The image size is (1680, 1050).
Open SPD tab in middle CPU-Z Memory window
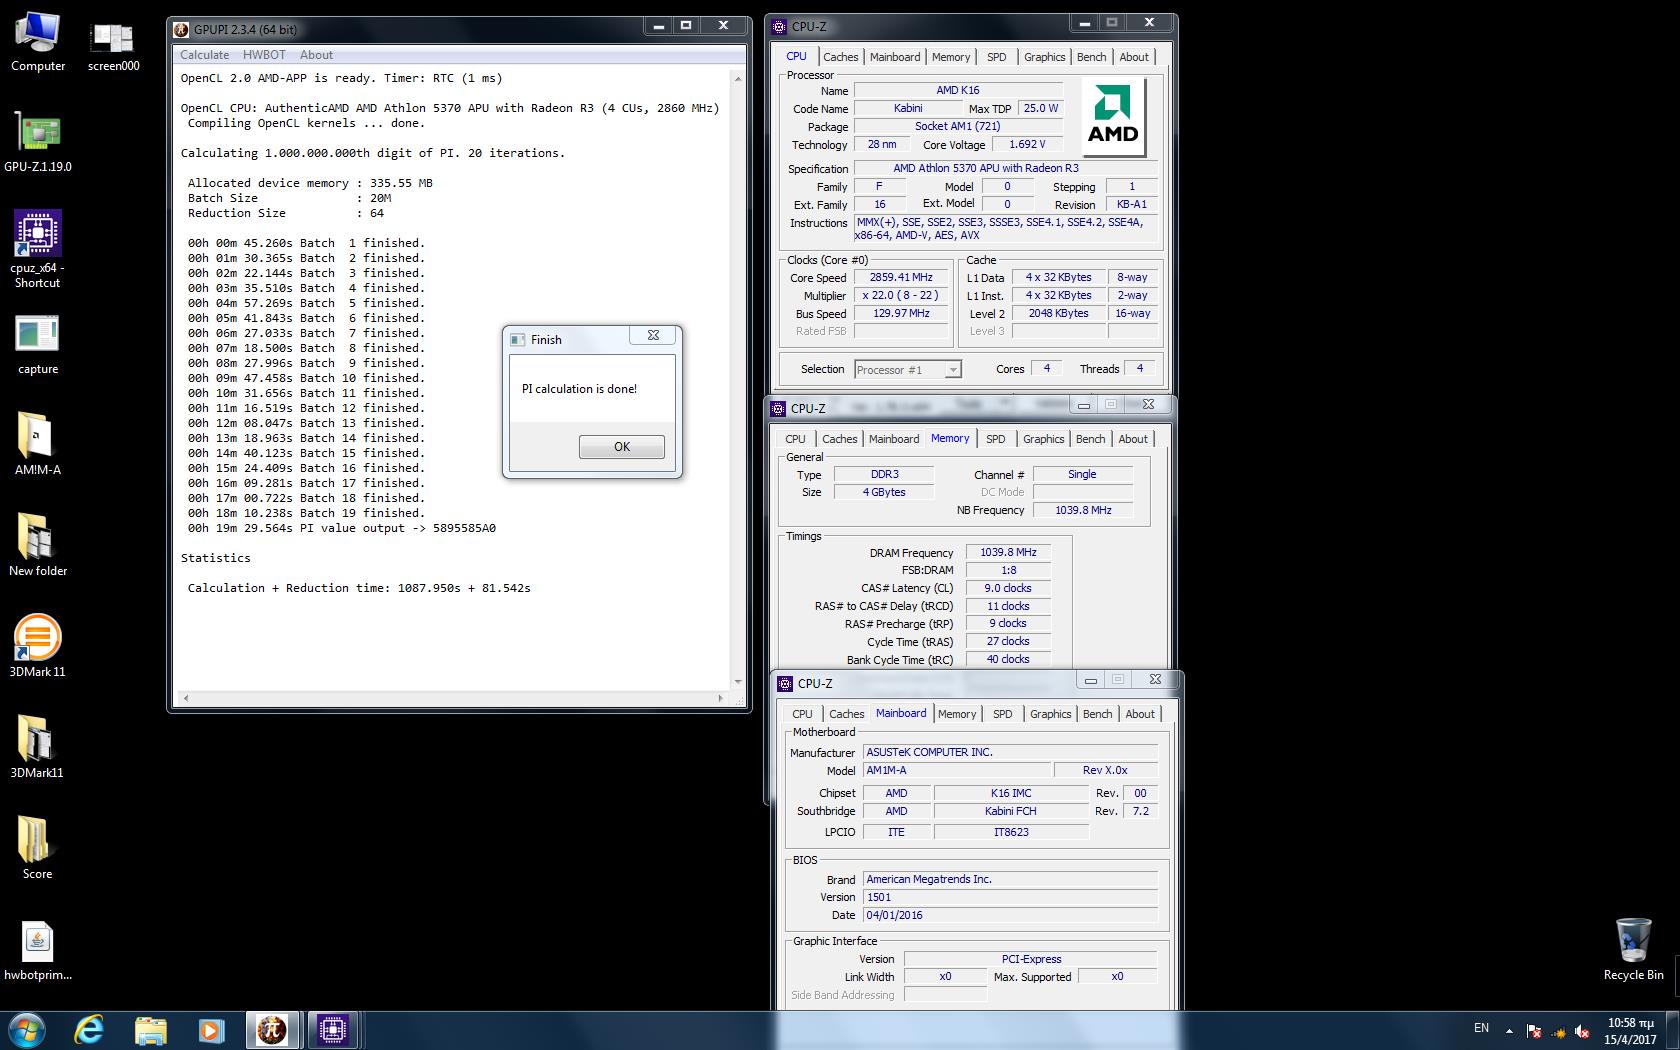click(x=995, y=439)
